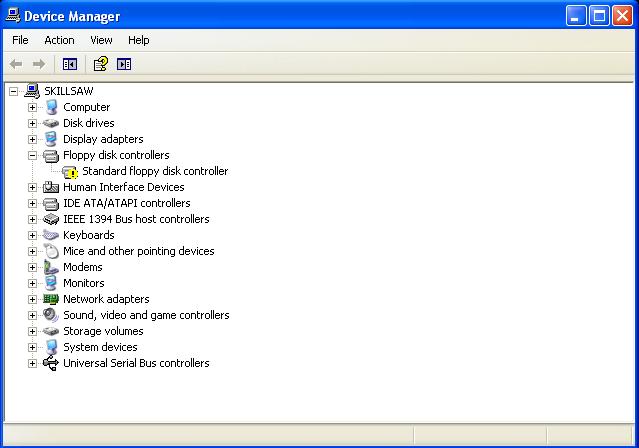
Task: Expand the System devices node
Action: pos(33,347)
